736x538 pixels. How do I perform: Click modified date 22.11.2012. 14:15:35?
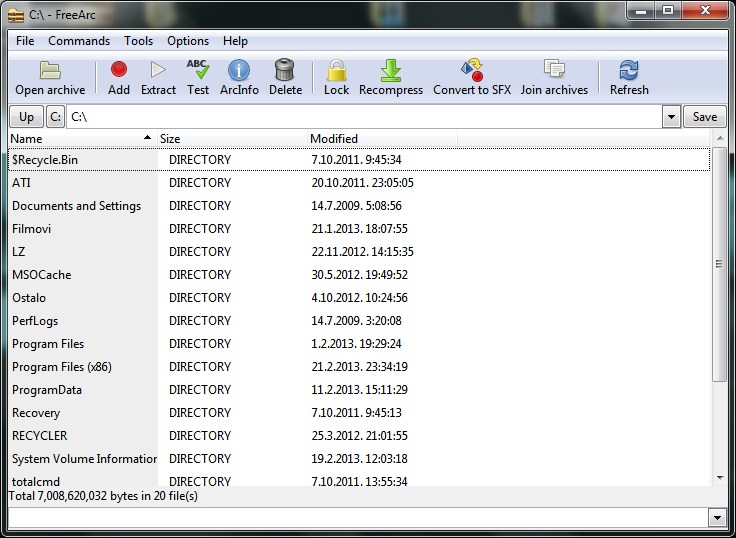click(362, 252)
